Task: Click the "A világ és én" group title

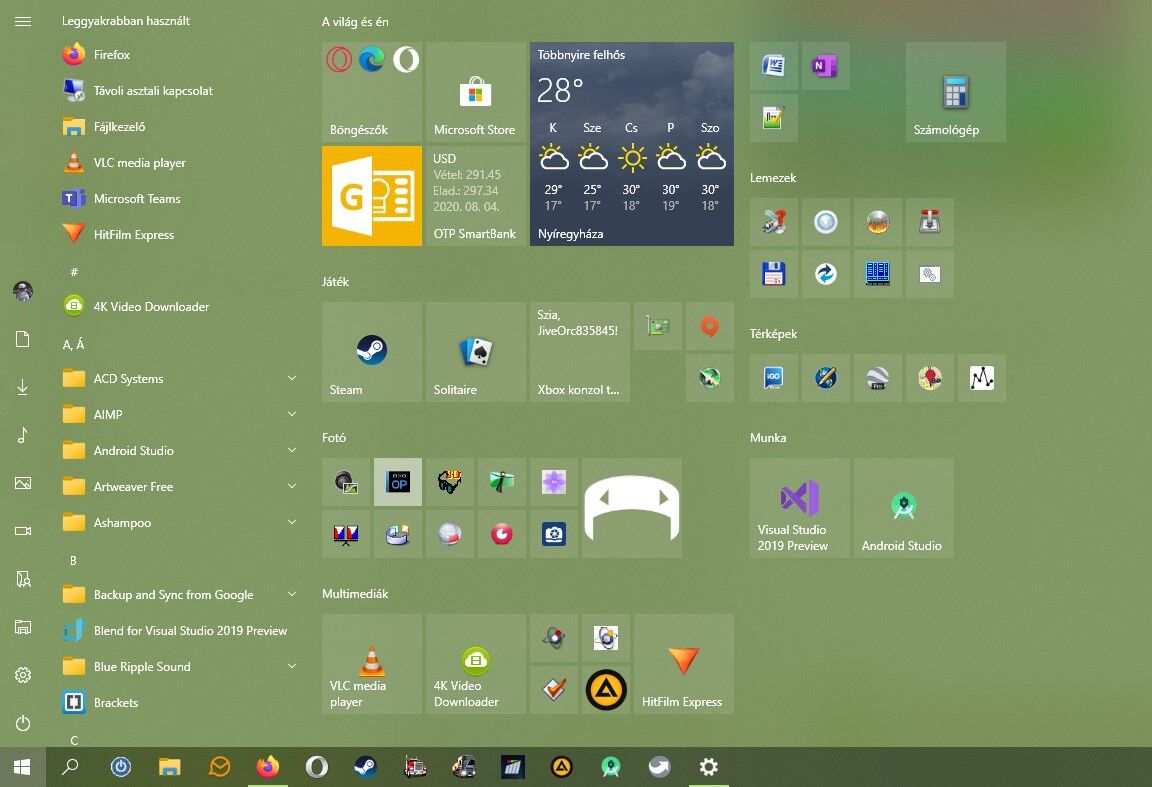Action: coord(355,22)
